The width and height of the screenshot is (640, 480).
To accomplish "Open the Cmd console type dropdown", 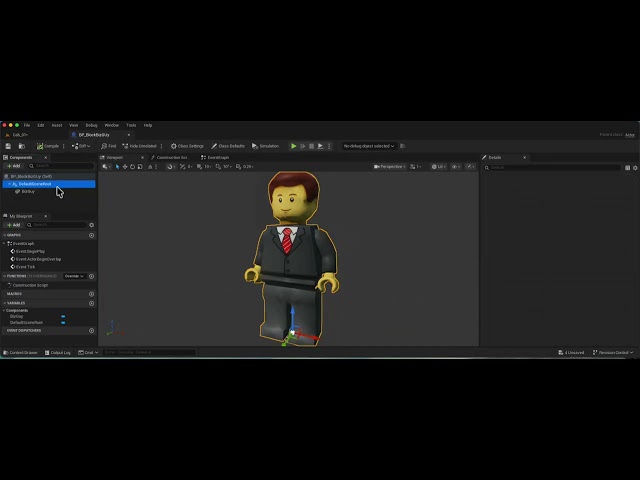I will 88,353.
